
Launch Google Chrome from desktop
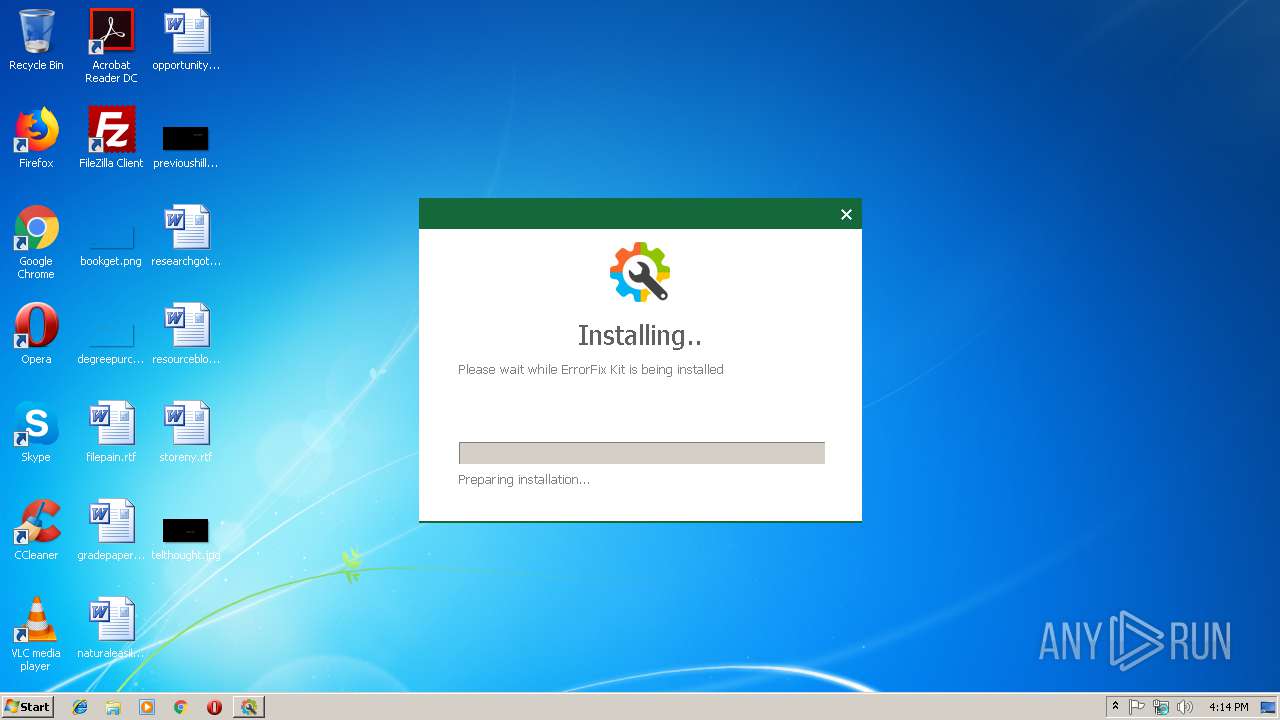[36, 242]
